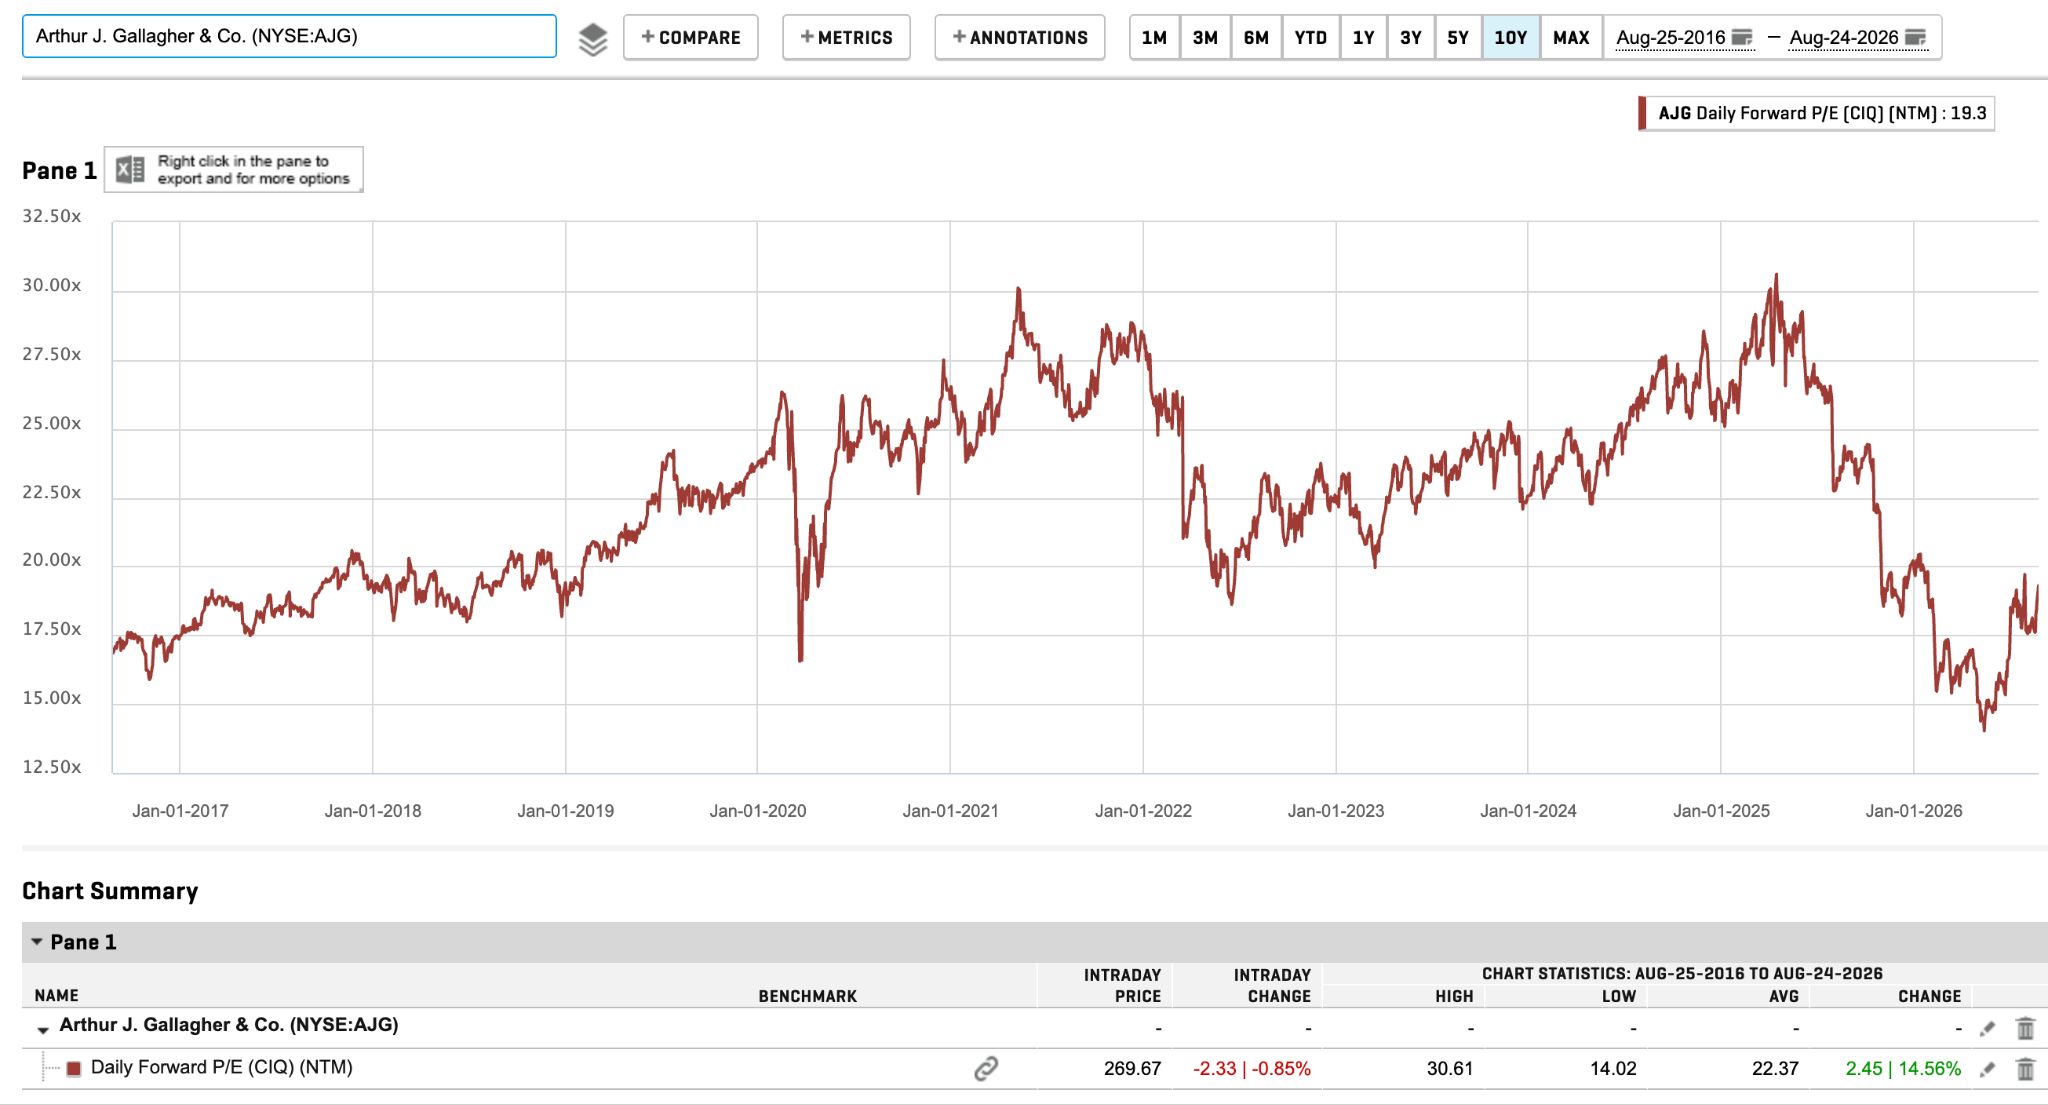The width and height of the screenshot is (2048, 1105).
Task: Open the Annotations button
Action: [x=1020, y=38]
